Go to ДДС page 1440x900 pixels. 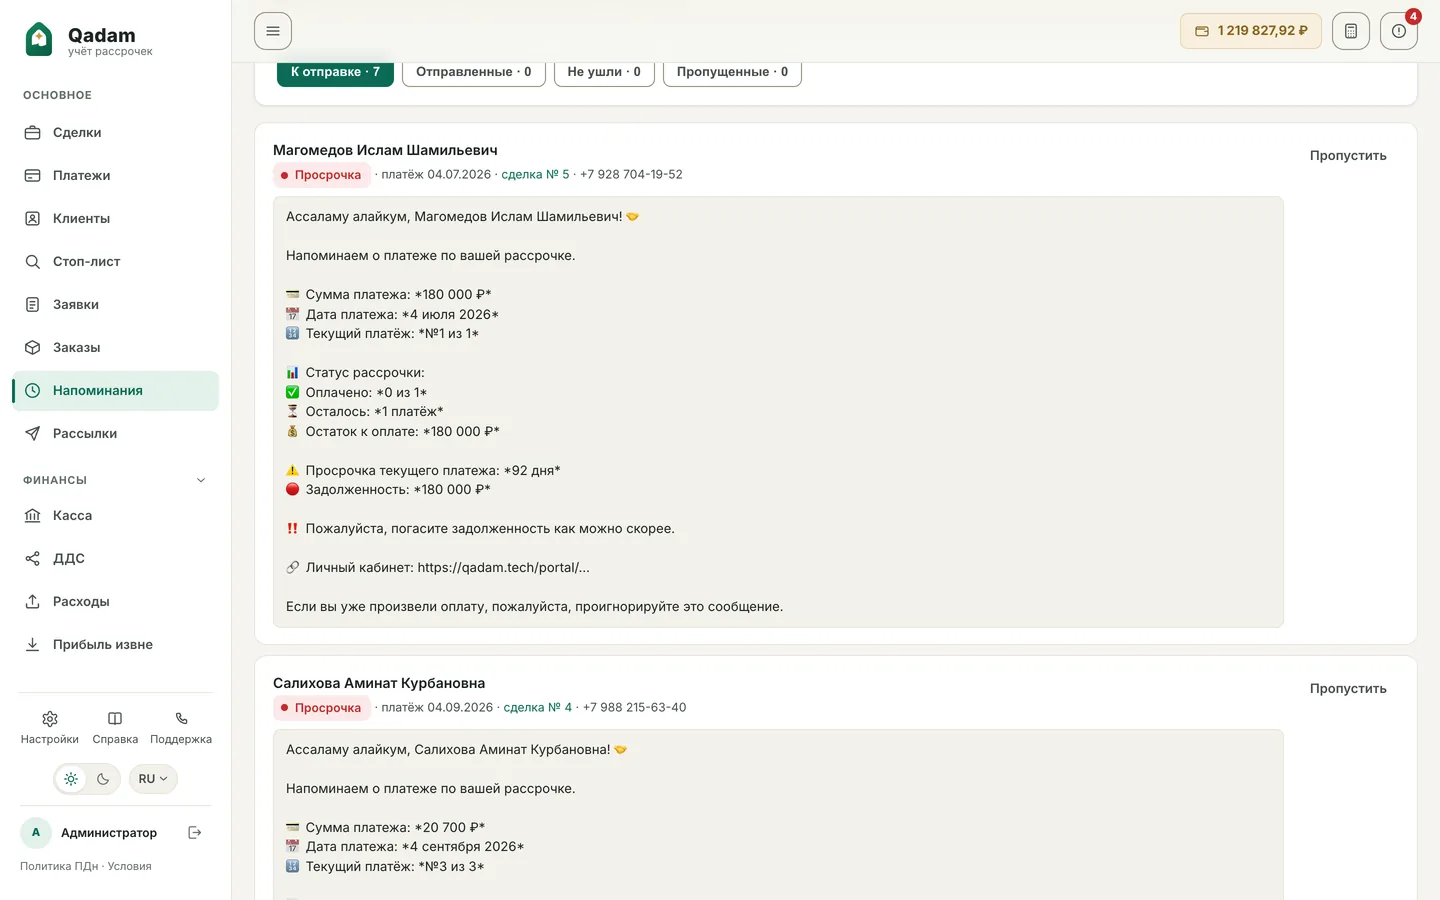(115, 559)
